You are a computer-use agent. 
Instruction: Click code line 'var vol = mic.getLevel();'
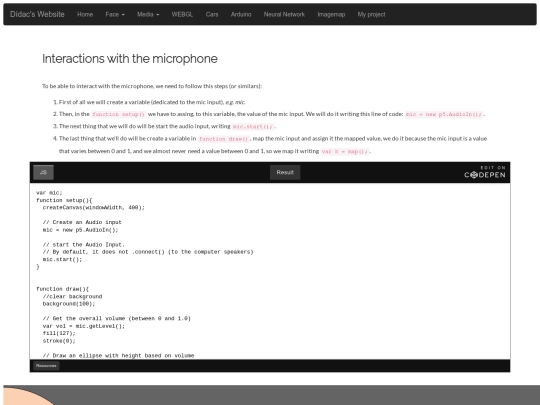(x=84, y=326)
